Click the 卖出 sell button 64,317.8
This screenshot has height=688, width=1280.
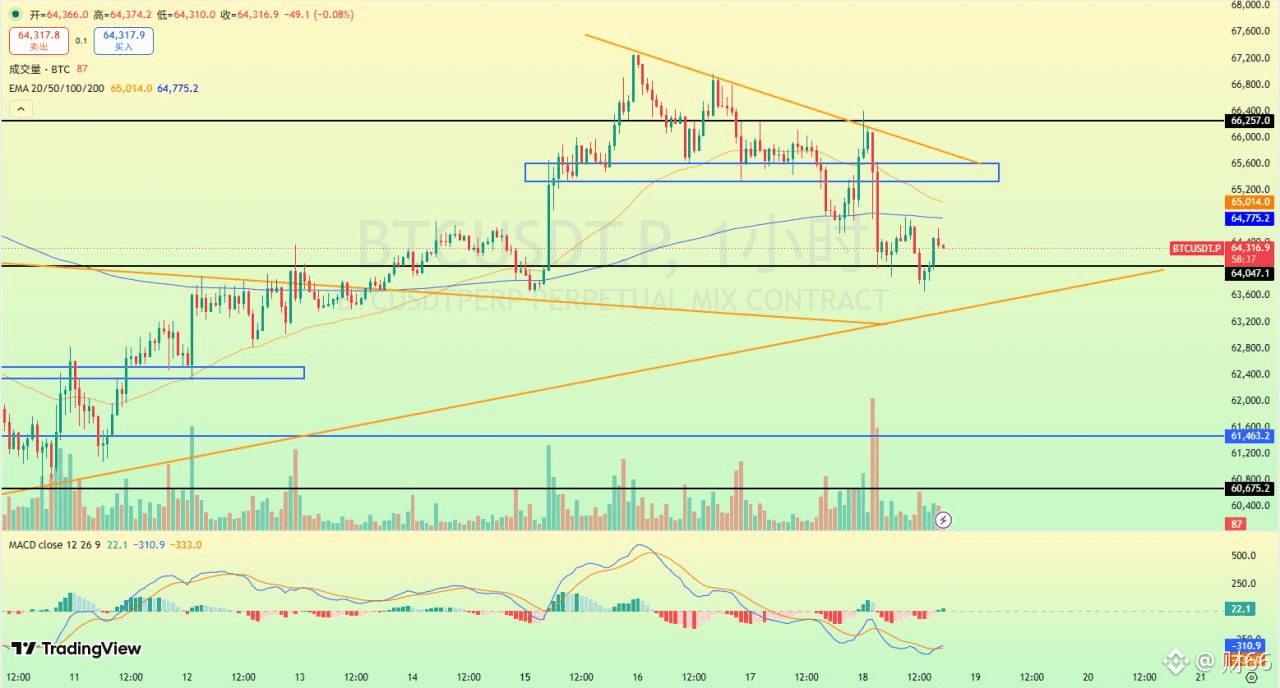(39, 40)
